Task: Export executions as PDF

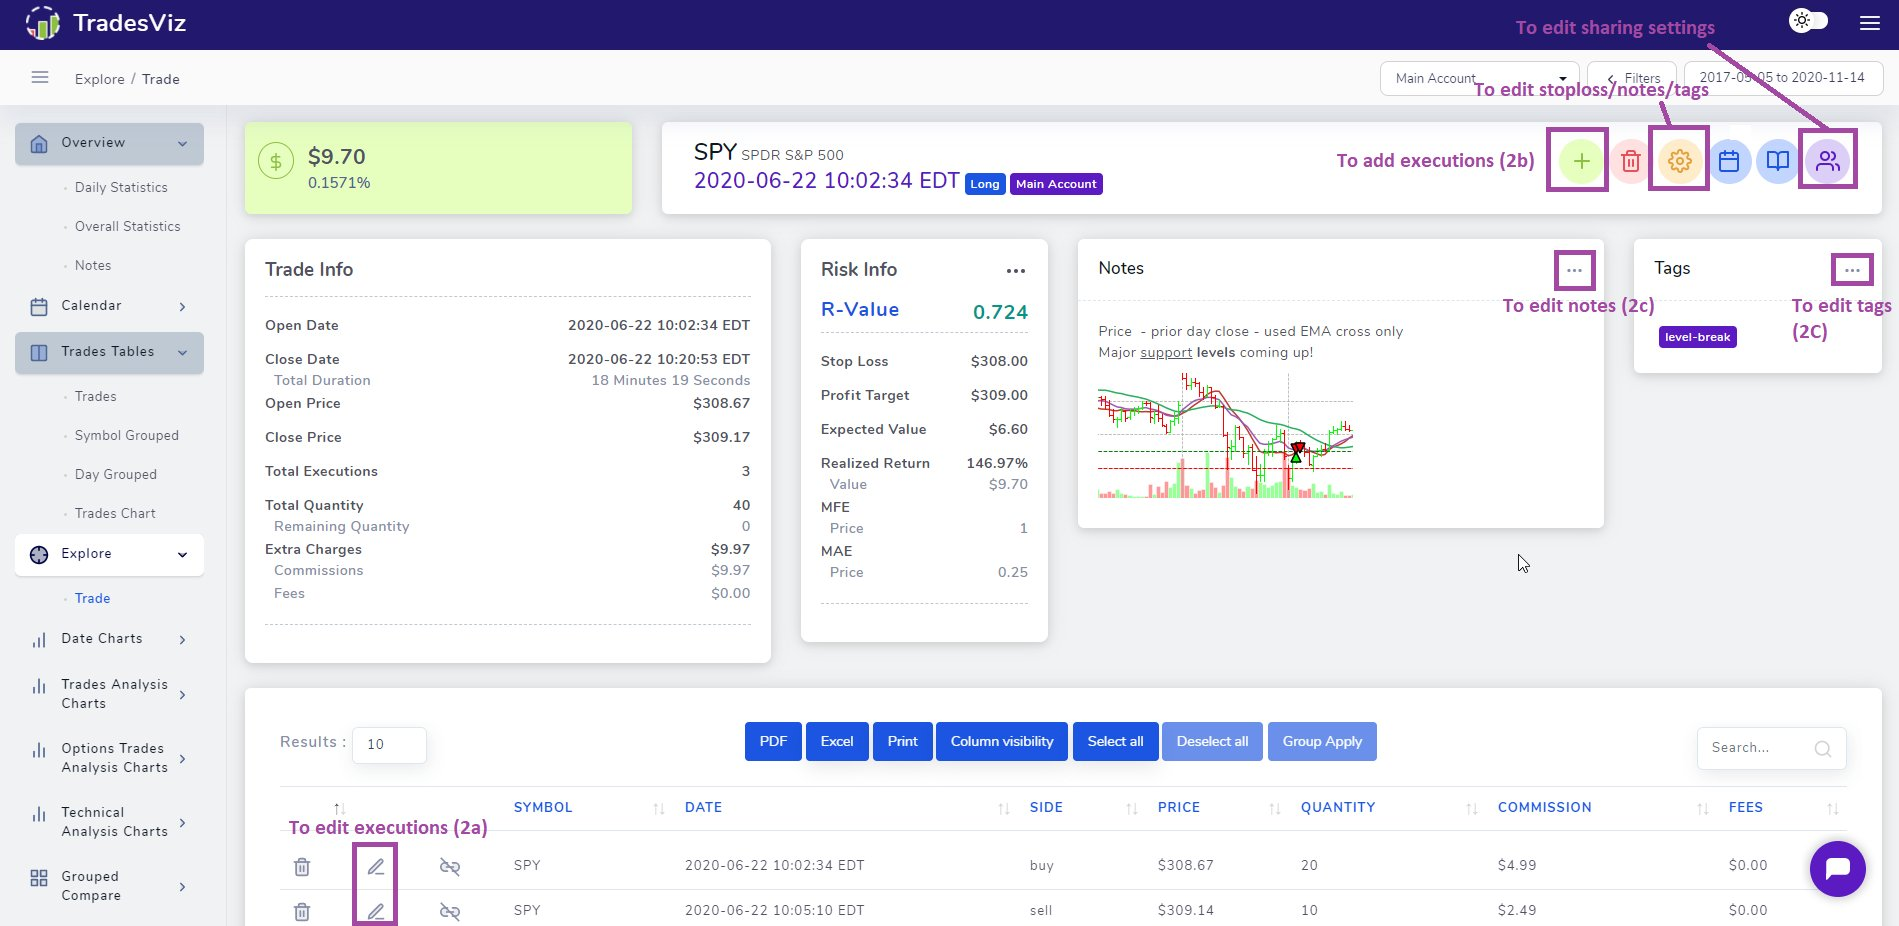Action: 773,741
